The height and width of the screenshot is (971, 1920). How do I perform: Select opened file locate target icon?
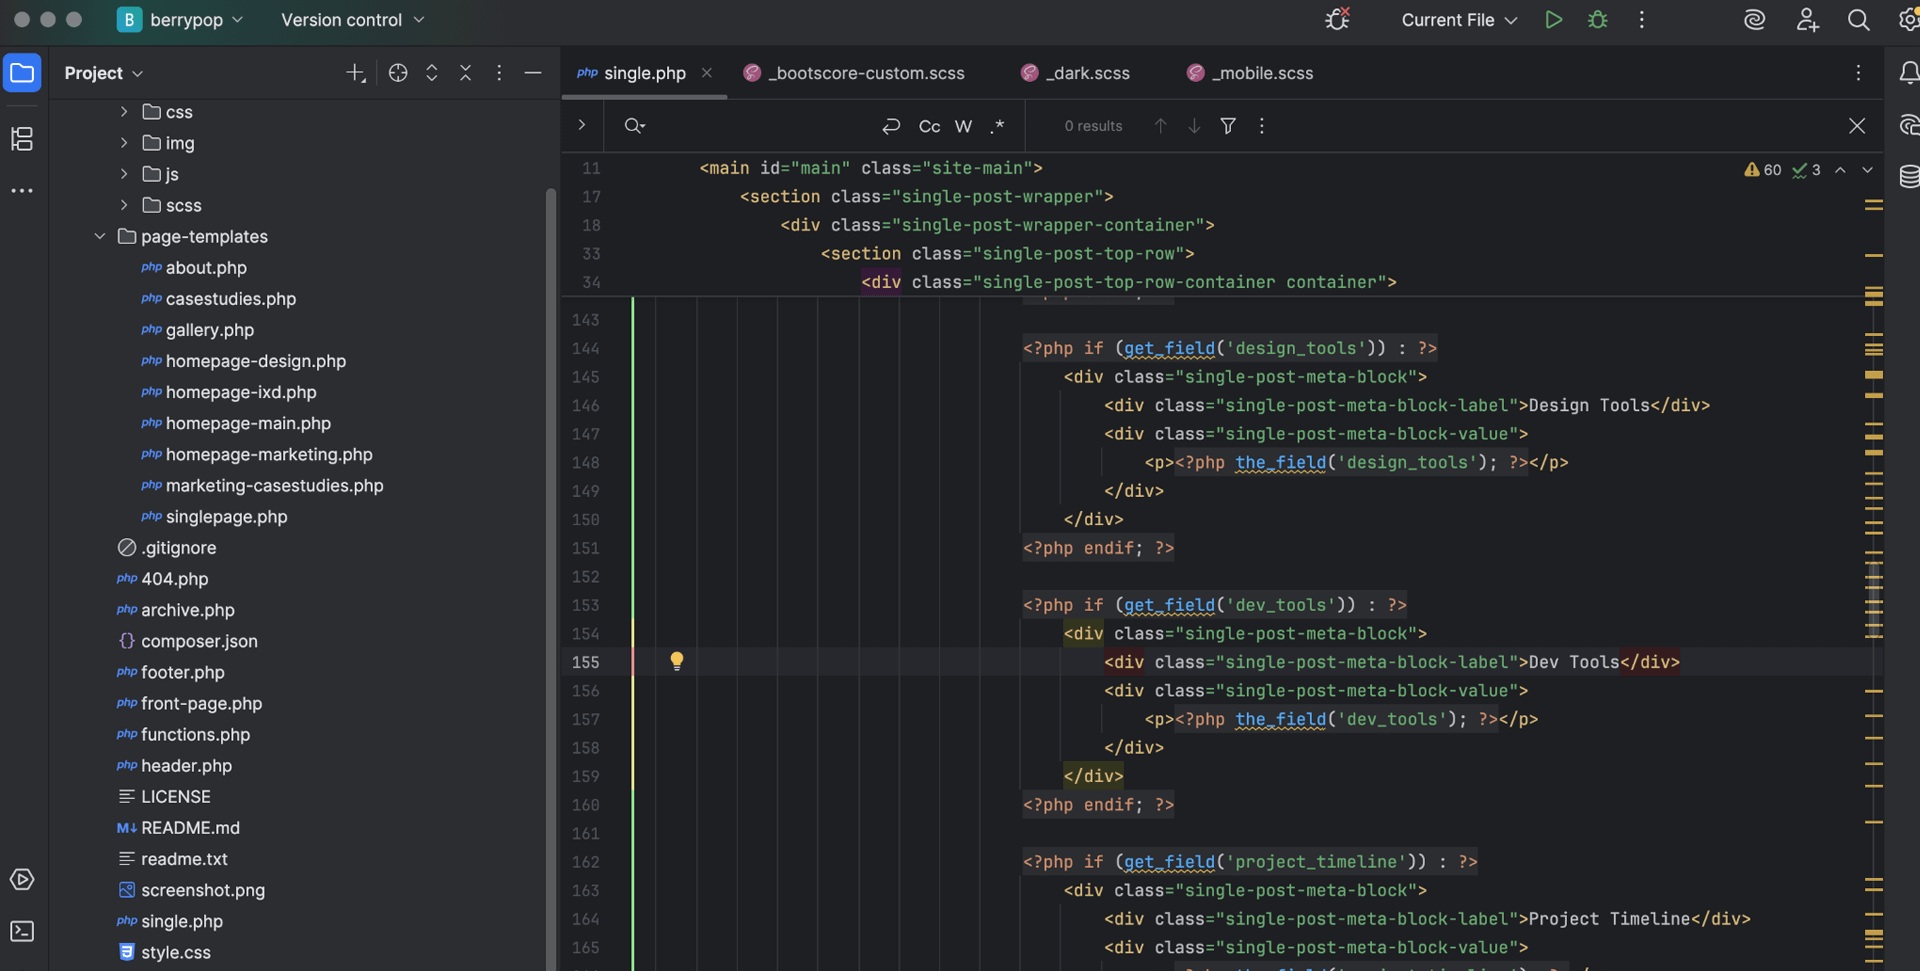[x=398, y=73]
